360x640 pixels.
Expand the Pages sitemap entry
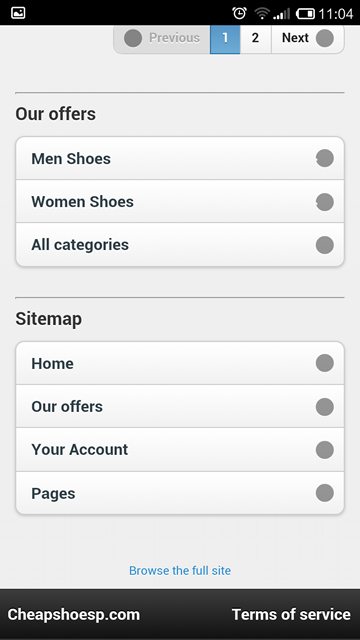tap(180, 493)
